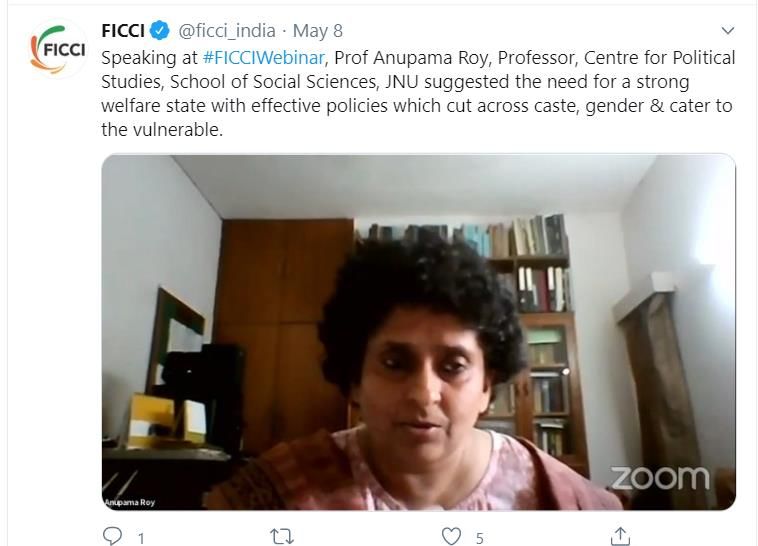This screenshot has width=758, height=546.
Task: Click the FICCI display name
Action: point(123,31)
